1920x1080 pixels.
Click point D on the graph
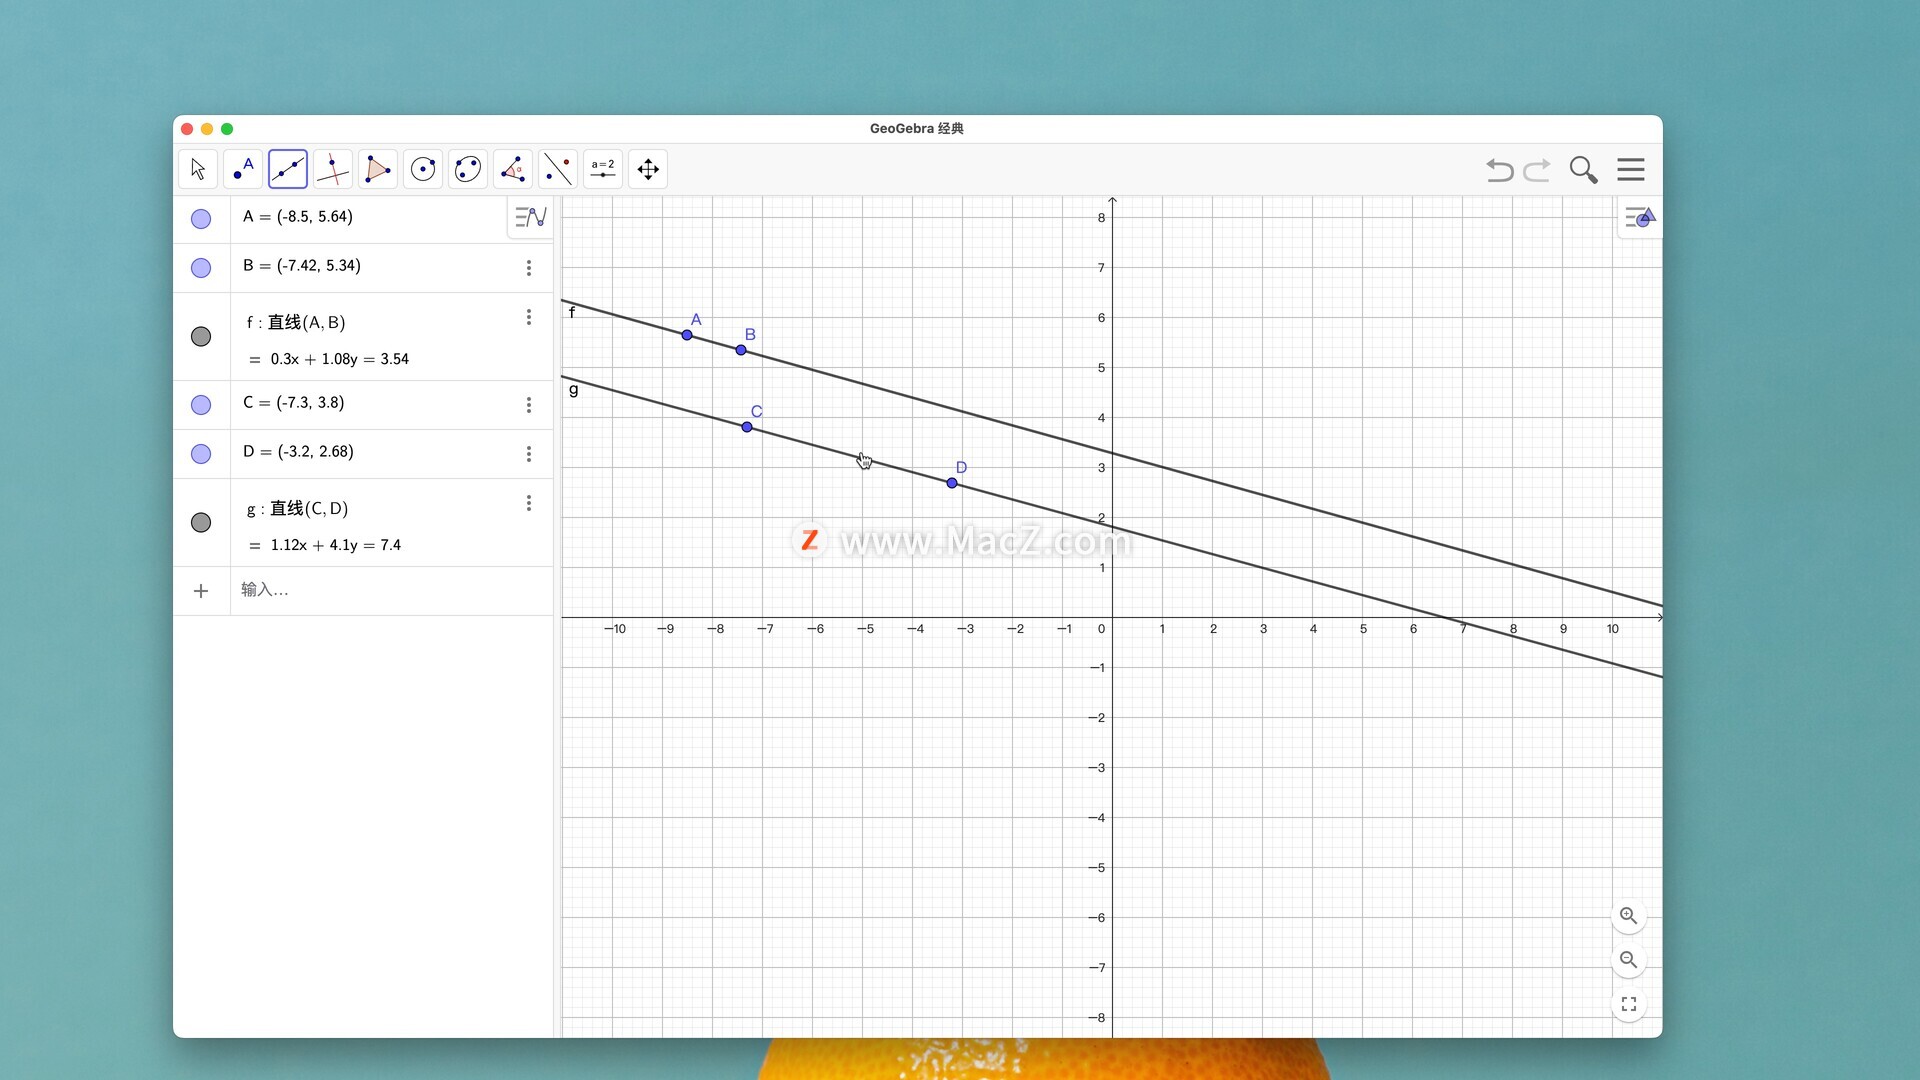[x=952, y=483]
